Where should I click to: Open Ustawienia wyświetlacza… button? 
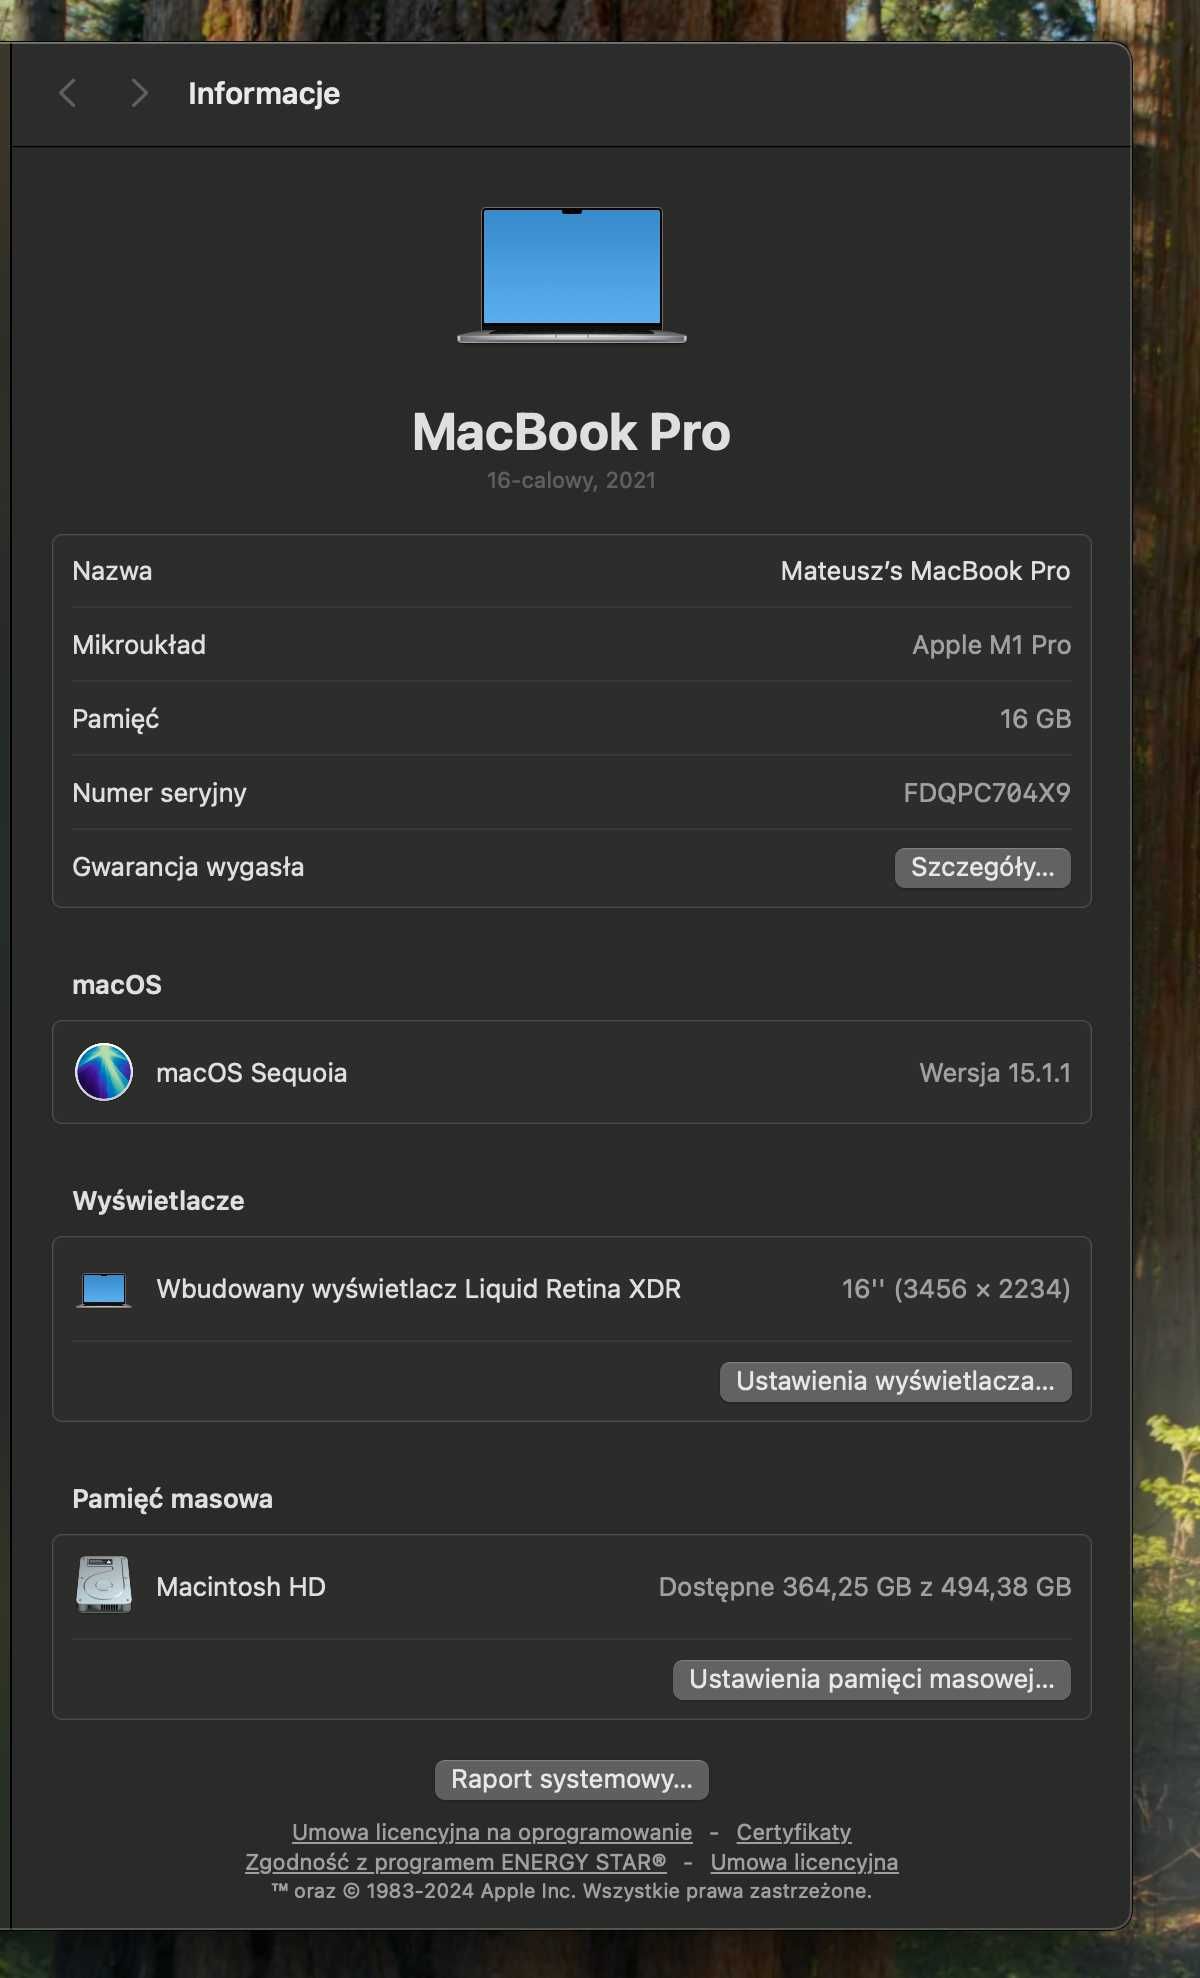click(895, 1381)
